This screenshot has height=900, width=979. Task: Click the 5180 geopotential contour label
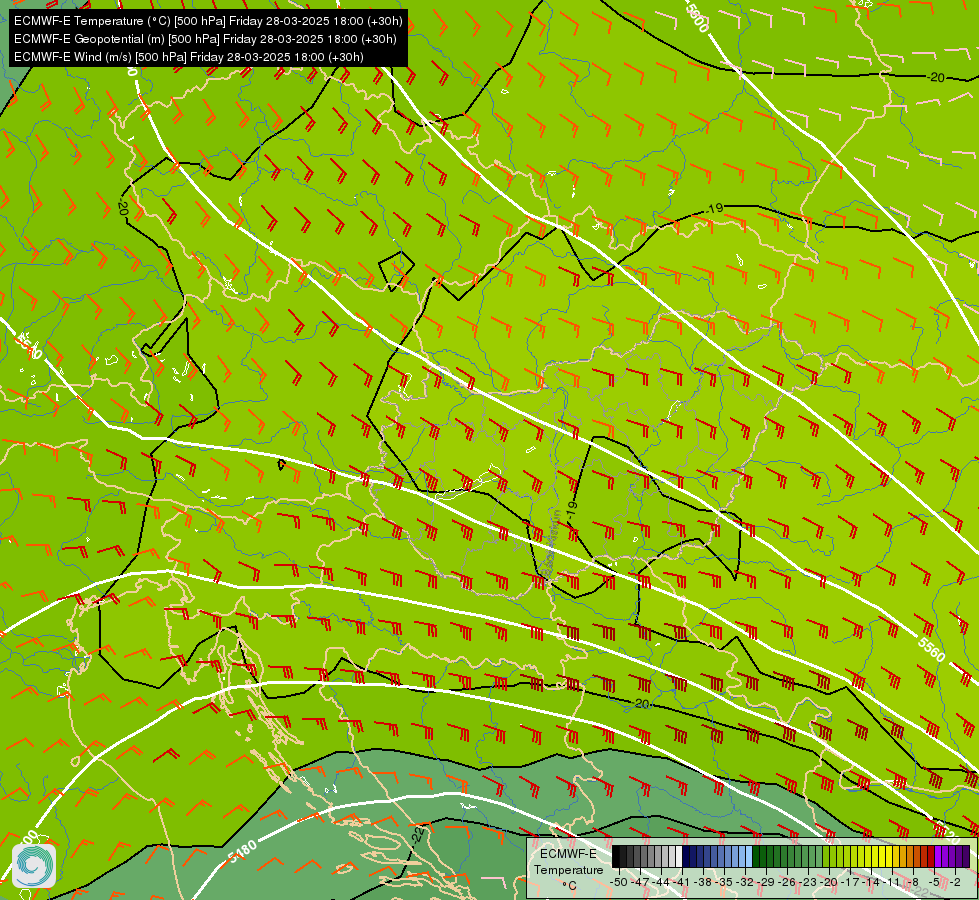coord(242,851)
